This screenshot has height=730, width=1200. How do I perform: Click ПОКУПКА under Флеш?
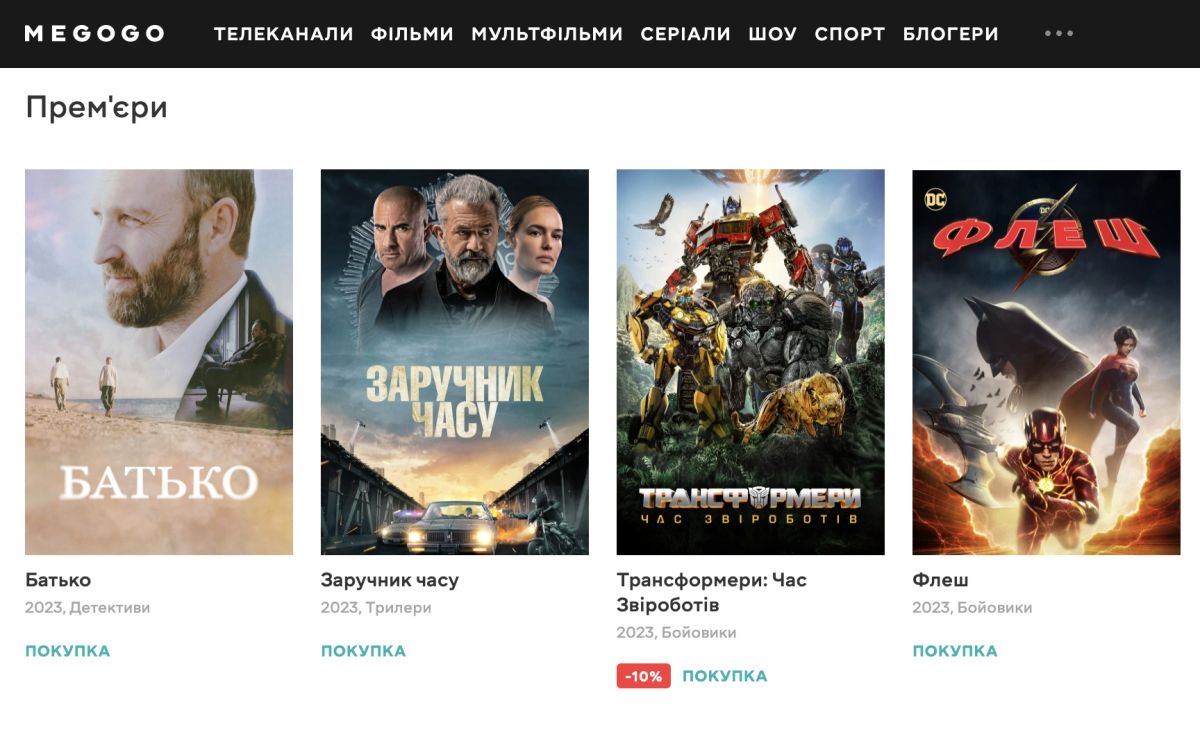tap(955, 651)
